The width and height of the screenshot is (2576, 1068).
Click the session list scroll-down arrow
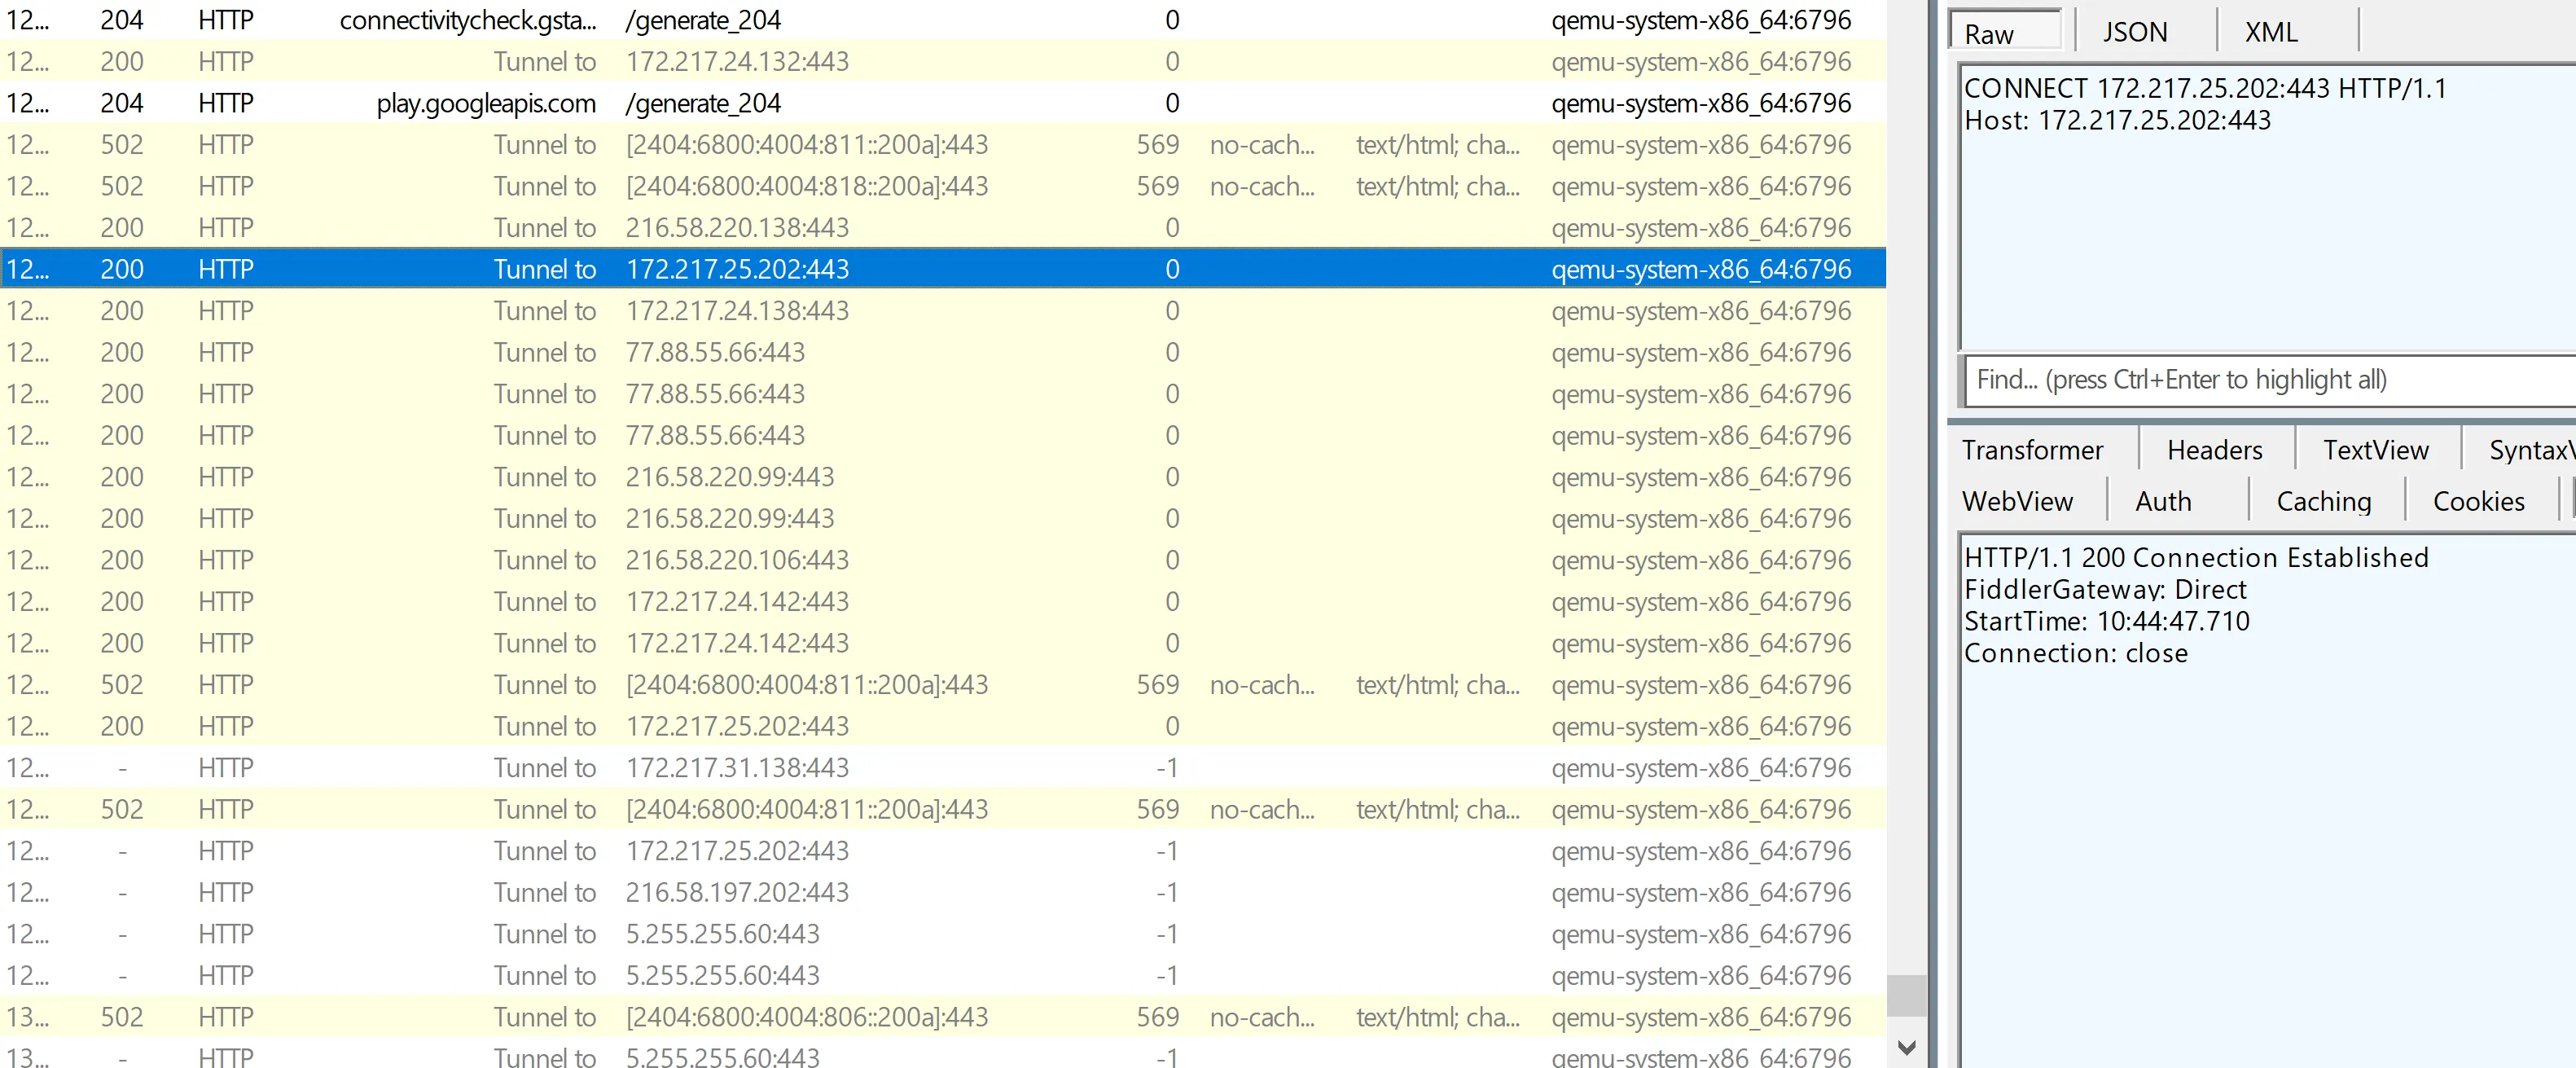[1906, 1047]
